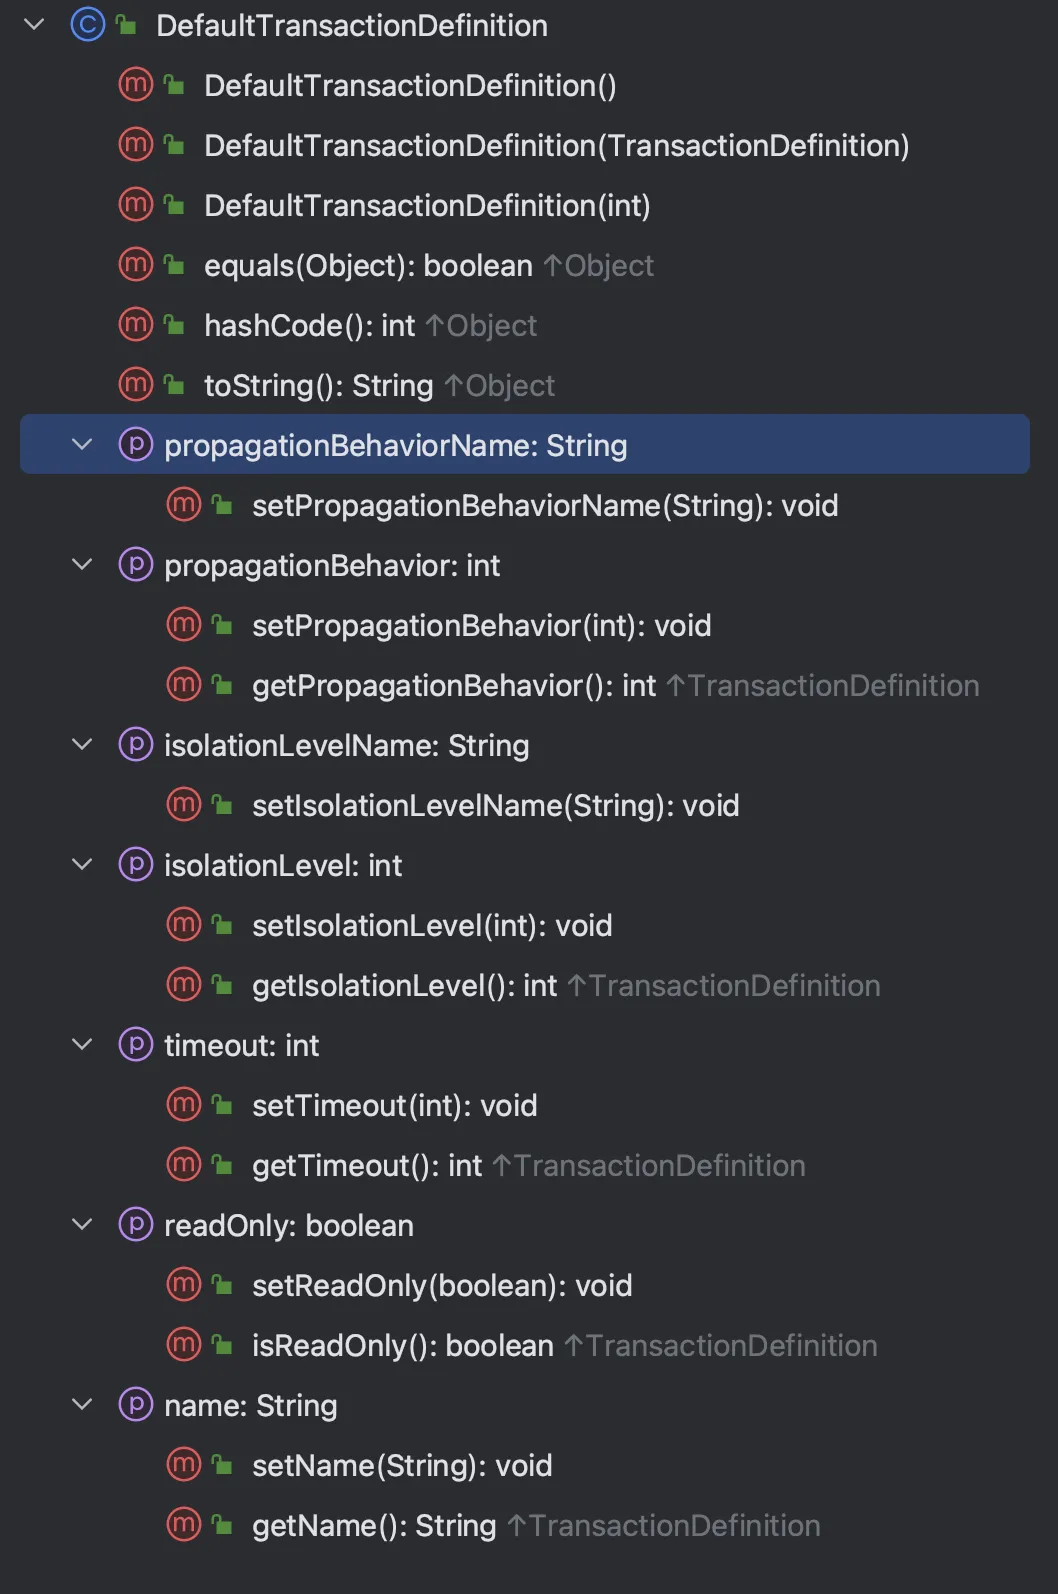The image size is (1058, 1594).
Task: Click the method icon for the toString() entry
Action: point(135,385)
